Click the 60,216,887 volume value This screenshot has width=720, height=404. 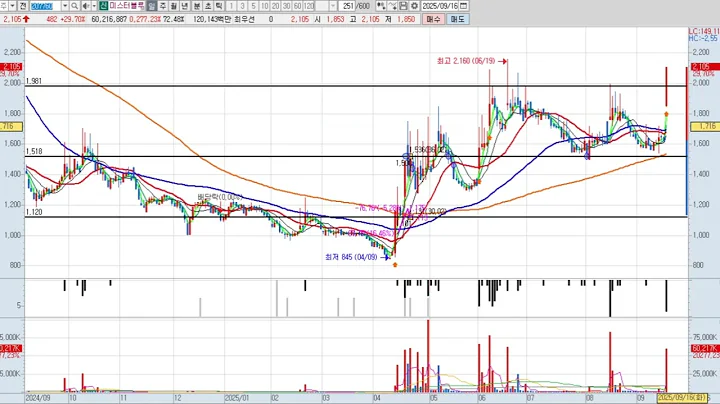tap(109, 19)
